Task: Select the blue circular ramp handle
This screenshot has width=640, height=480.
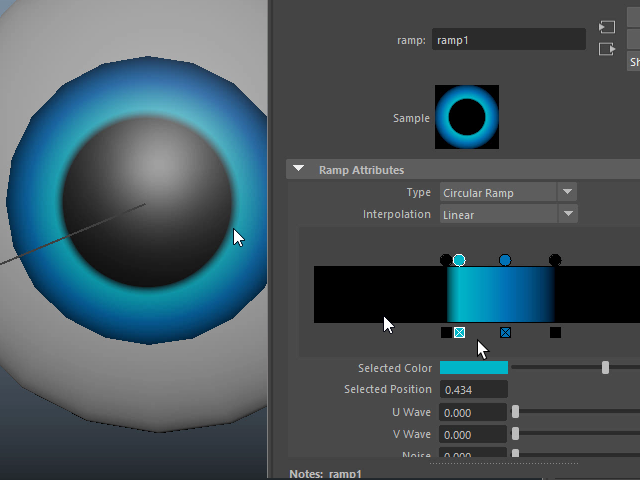Action: 505,260
